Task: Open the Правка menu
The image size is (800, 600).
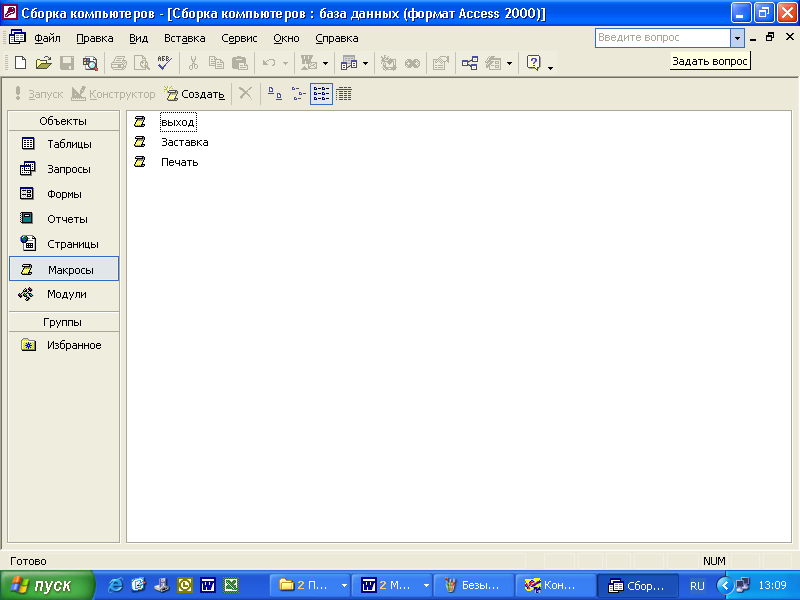Action: [94, 38]
